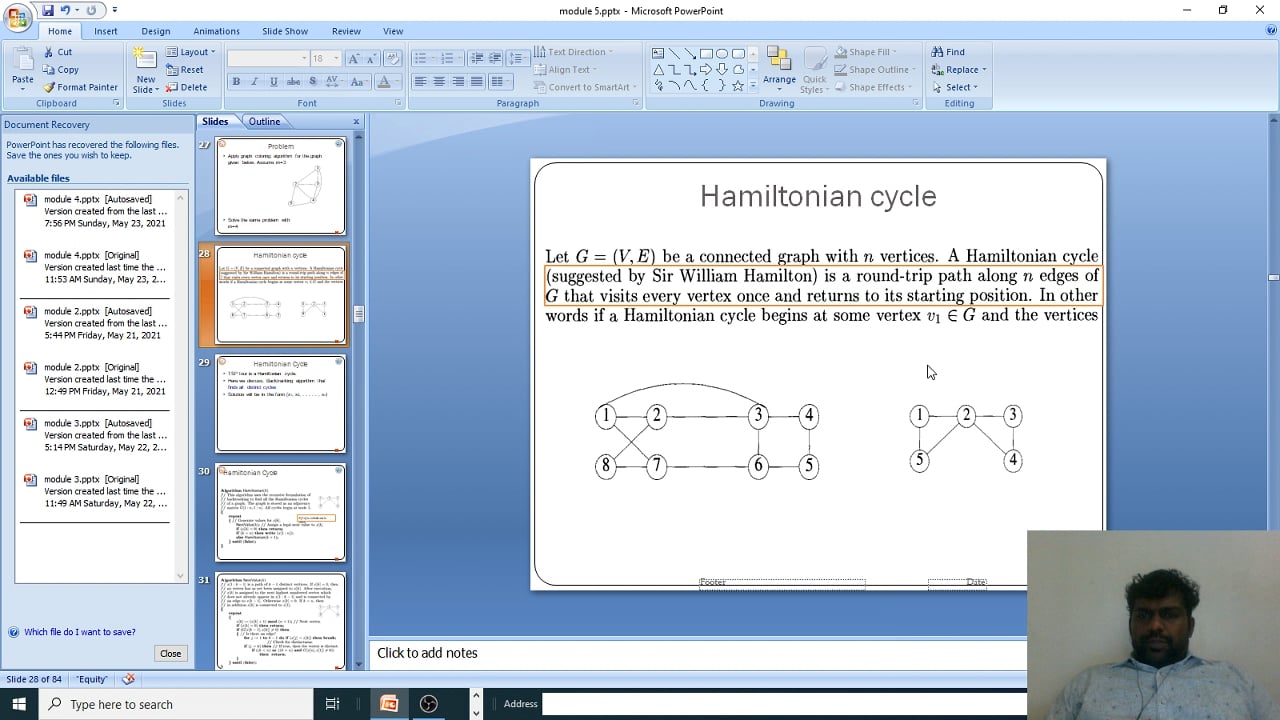
Task: Click Reset slide button
Action: coord(185,70)
